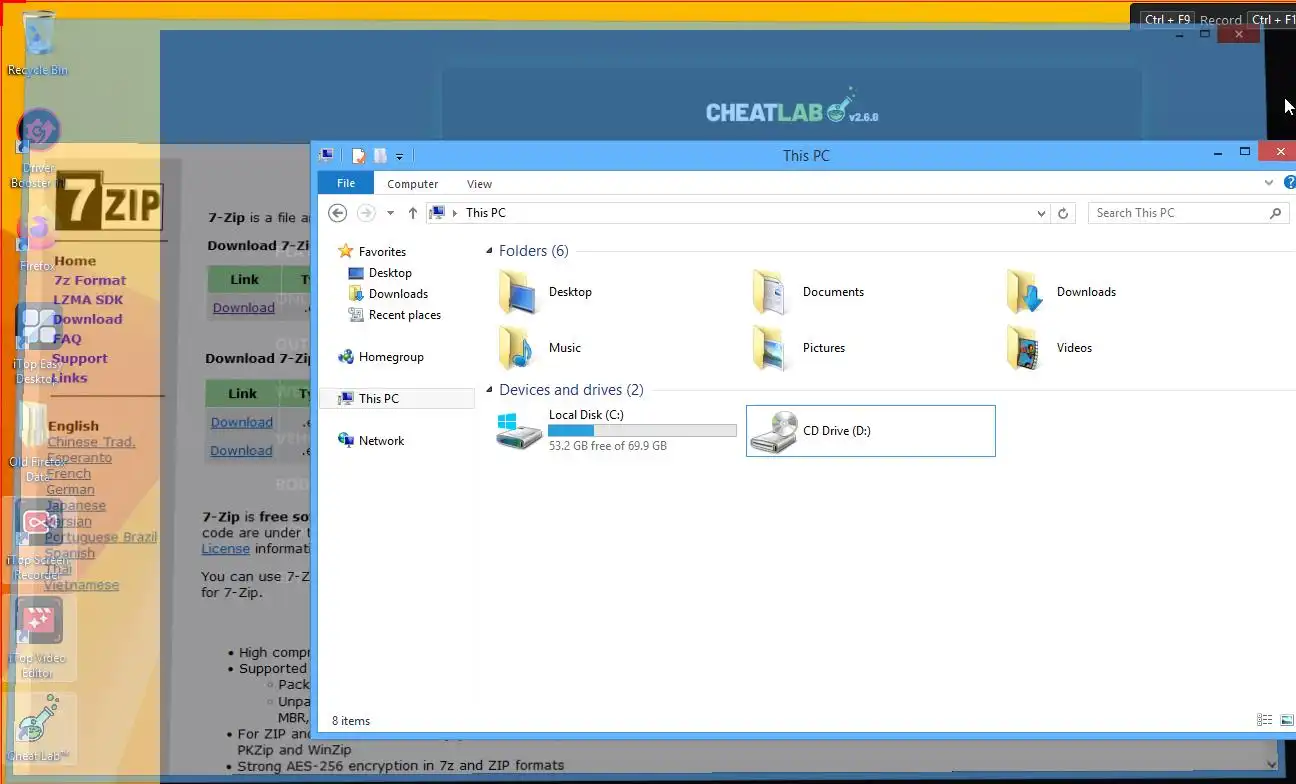The height and width of the screenshot is (784, 1296).
Task: Switch 7-Zip page language to German
Action: pyautogui.click(x=70, y=490)
